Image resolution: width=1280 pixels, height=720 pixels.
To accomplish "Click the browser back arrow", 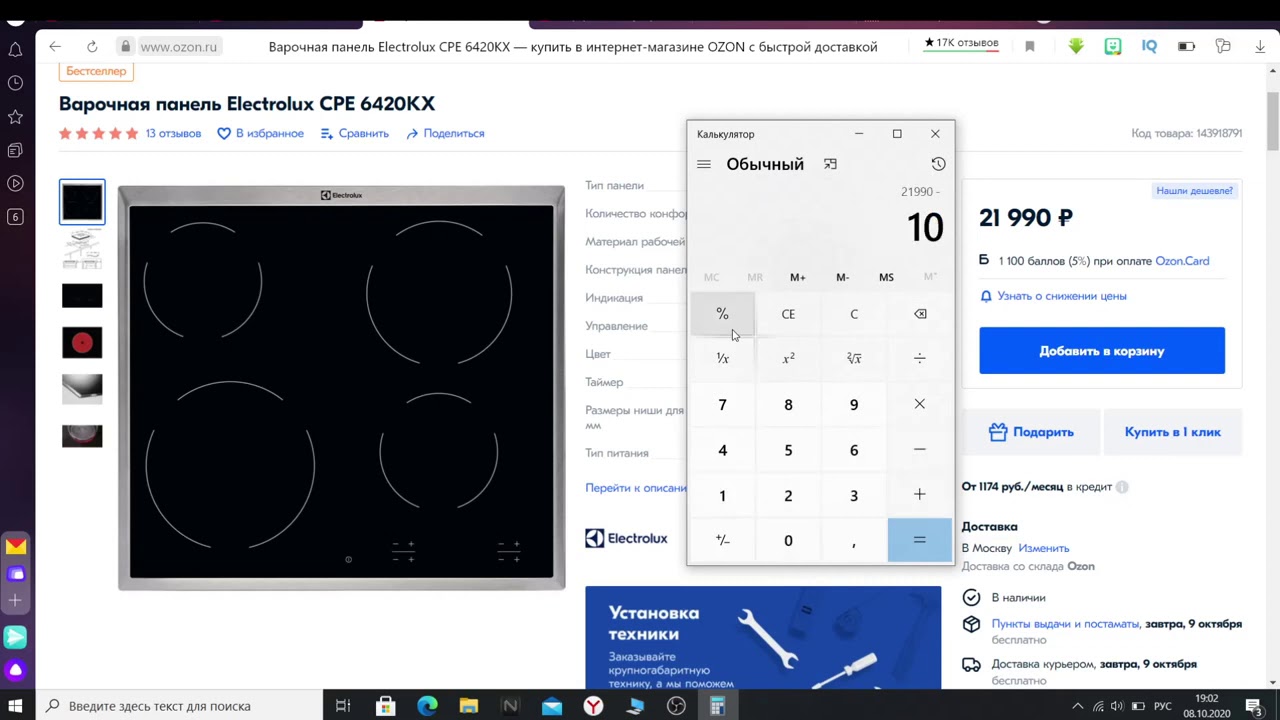I will 55,46.
